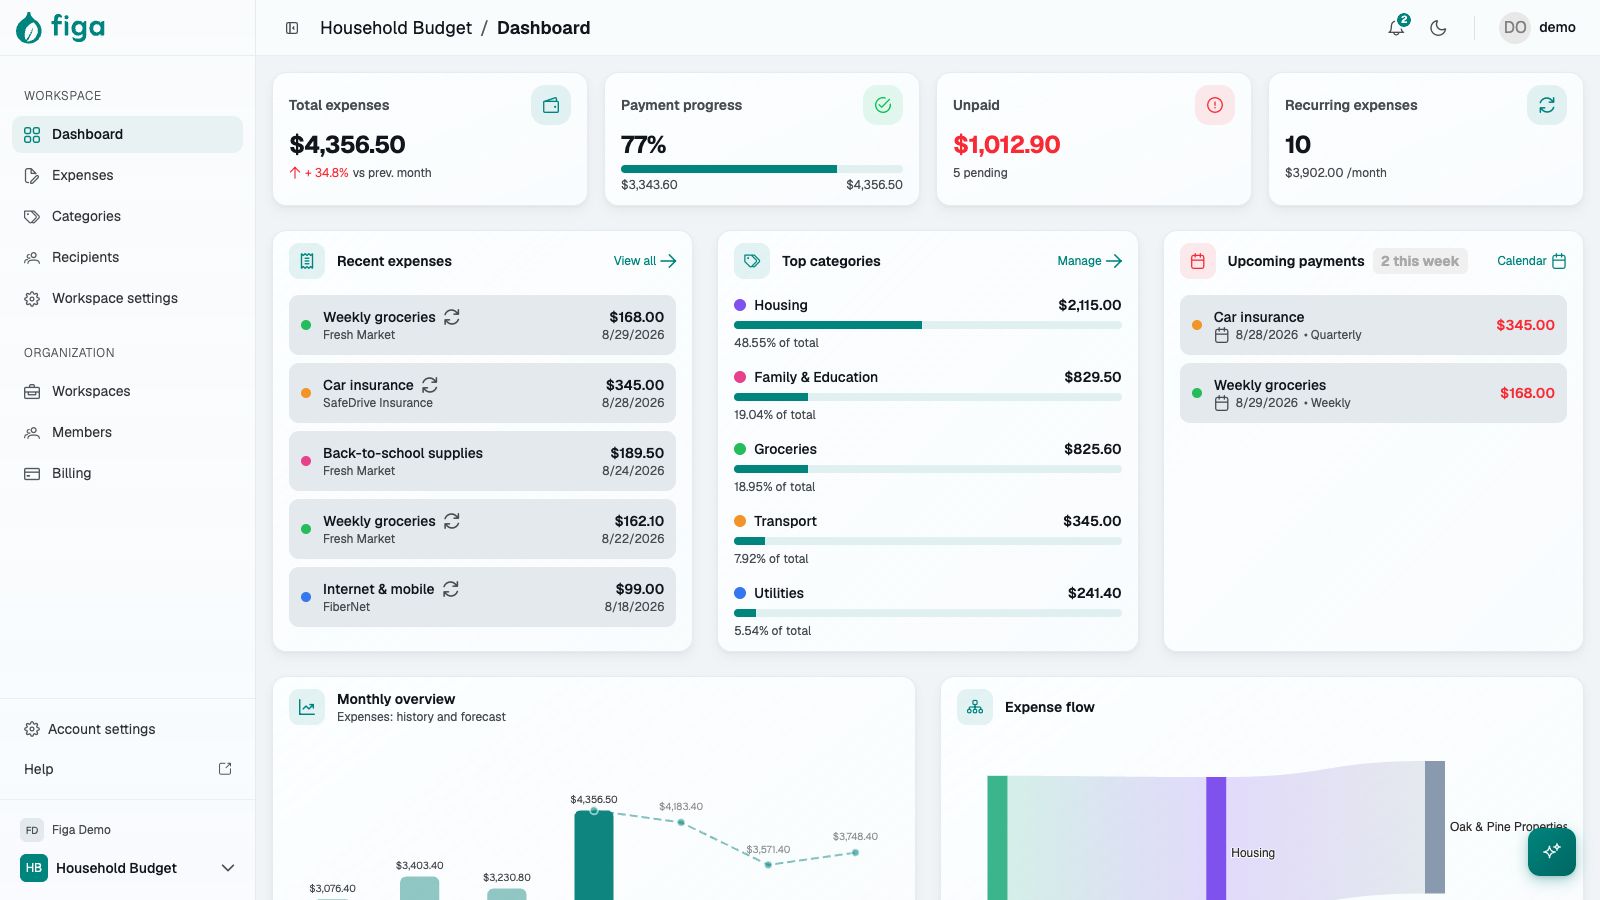The height and width of the screenshot is (900, 1600).
Task: Click Monthly overview chart icon
Action: click(x=307, y=707)
